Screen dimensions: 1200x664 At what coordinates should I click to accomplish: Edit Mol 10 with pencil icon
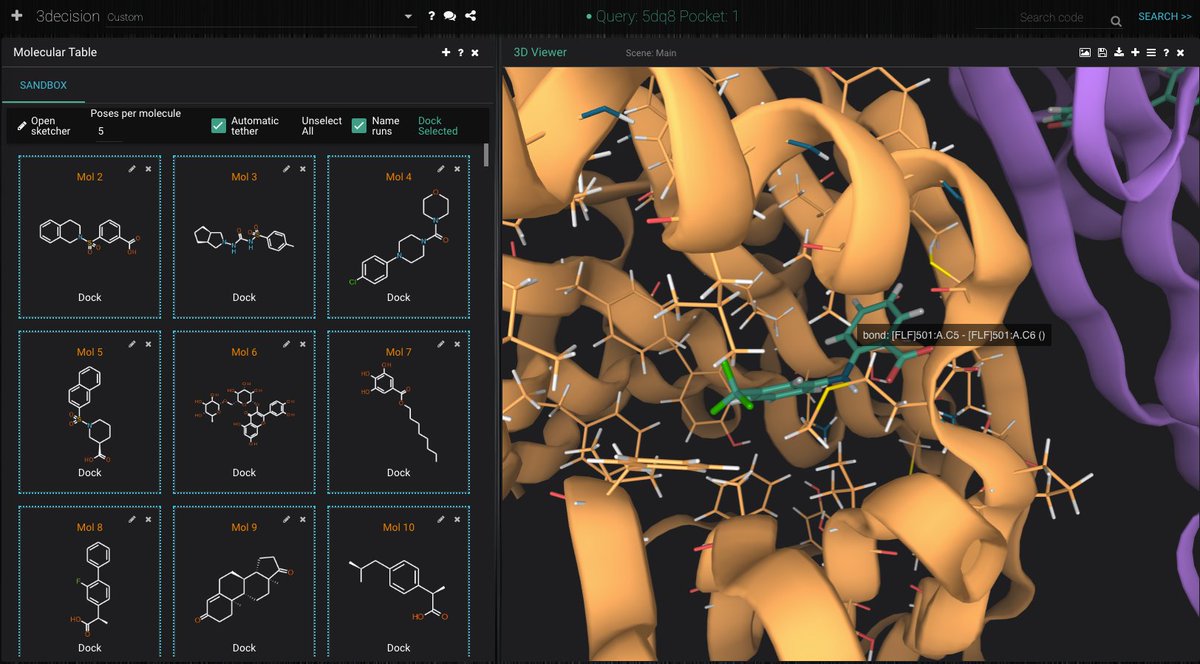(441, 519)
